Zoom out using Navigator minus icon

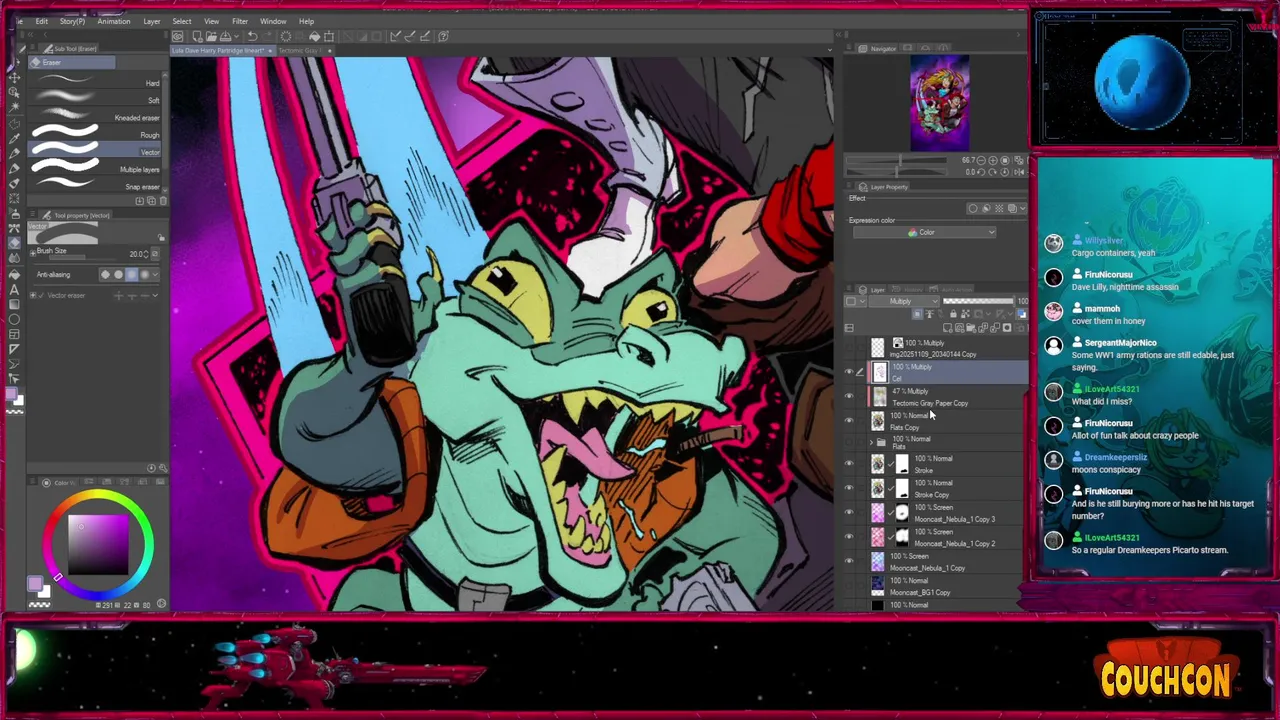[981, 160]
